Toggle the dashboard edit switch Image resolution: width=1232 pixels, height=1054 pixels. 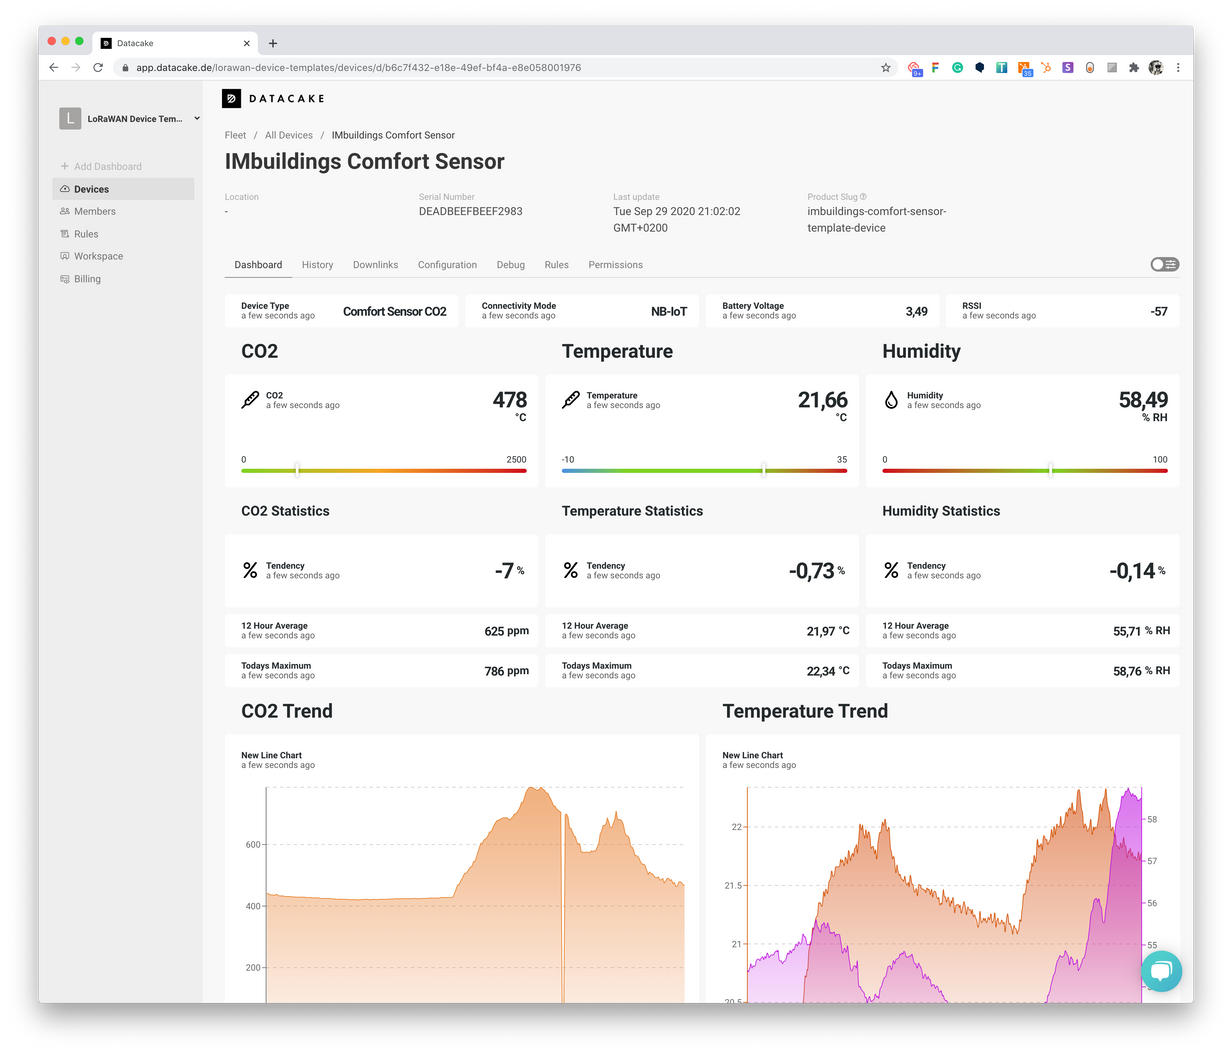point(1164,263)
